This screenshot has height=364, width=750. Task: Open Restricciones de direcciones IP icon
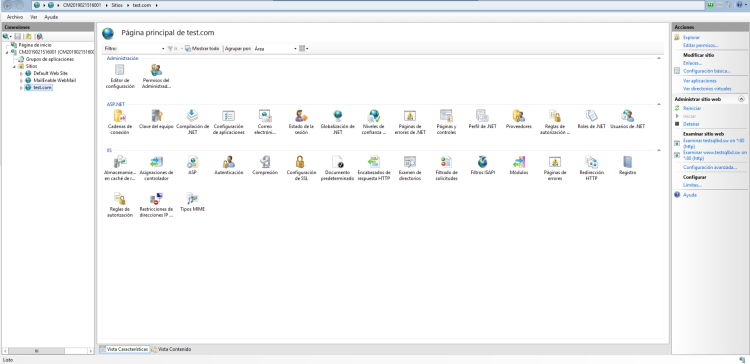point(156,205)
